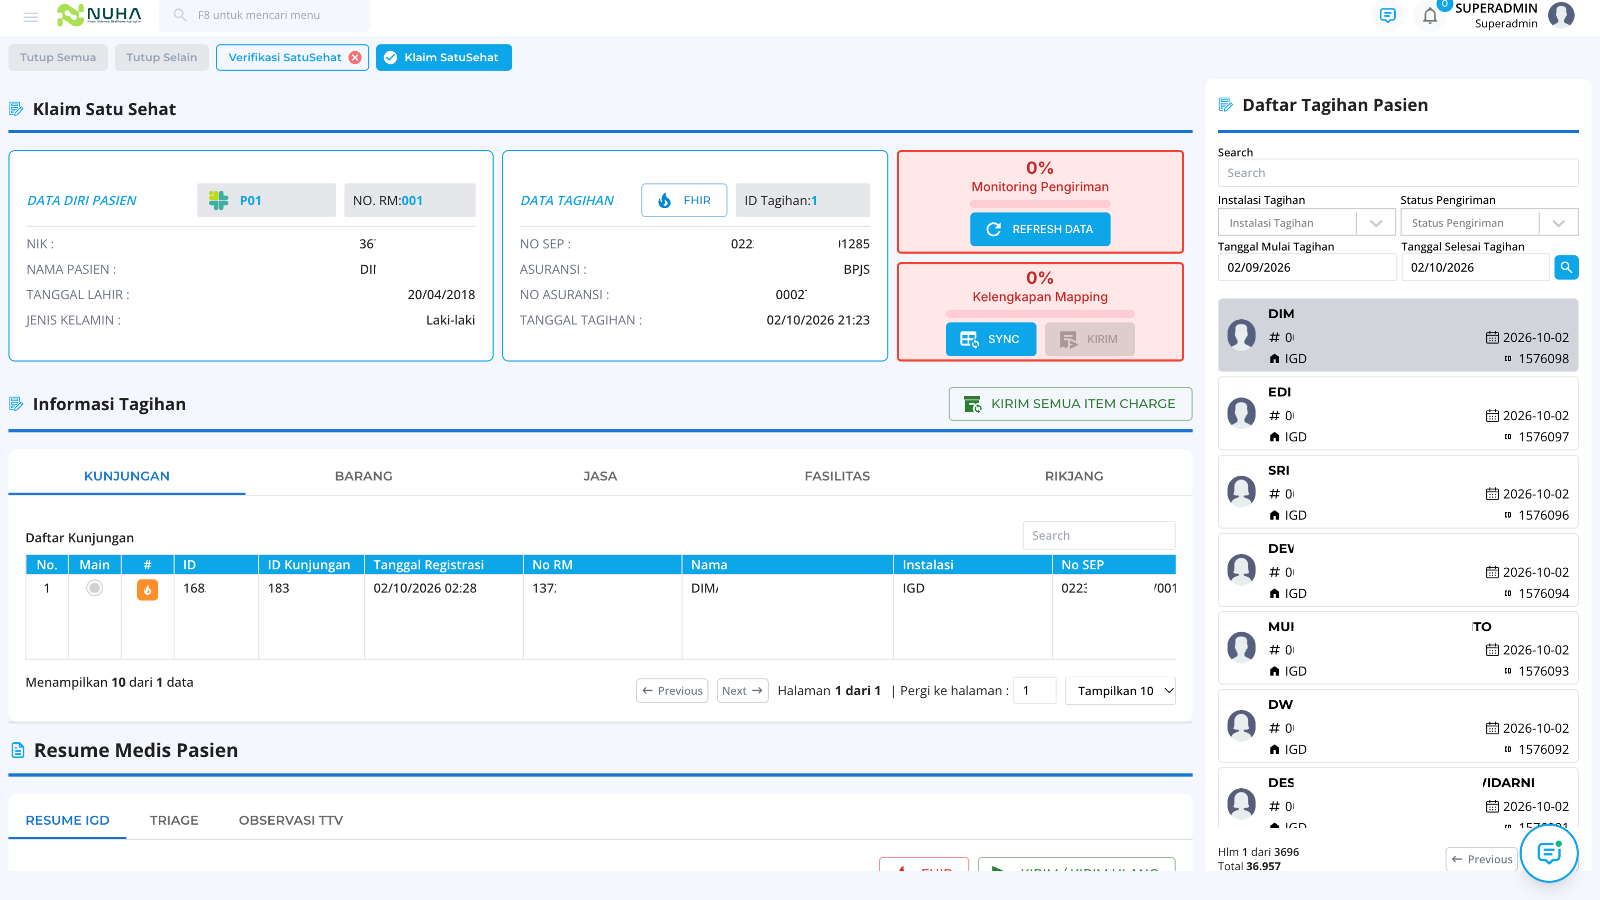Click the Tanggal Selesai Tagihan date field
This screenshot has height=900, width=1600.
point(1476,267)
